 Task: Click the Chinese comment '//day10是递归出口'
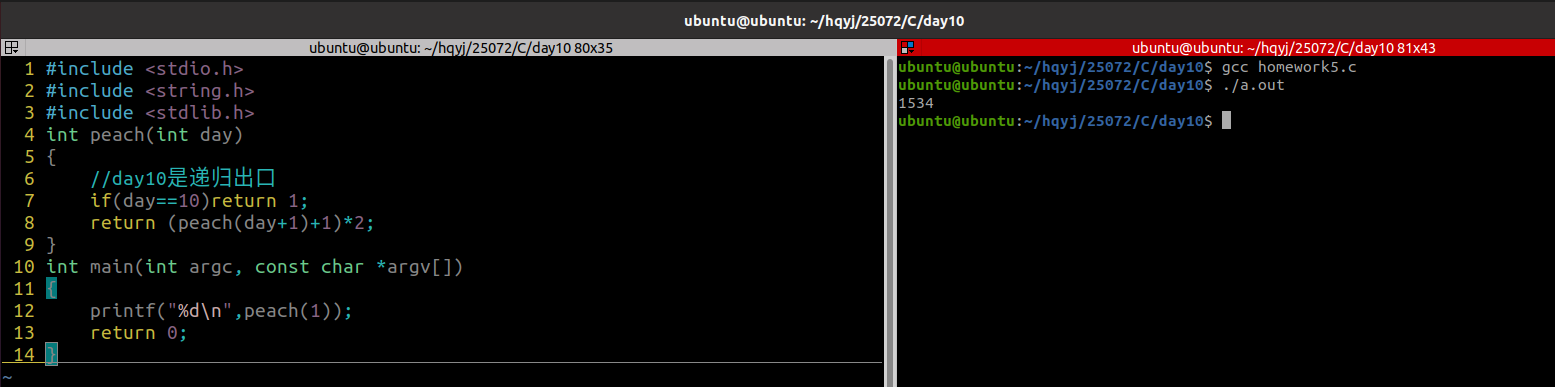[x=182, y=179]
